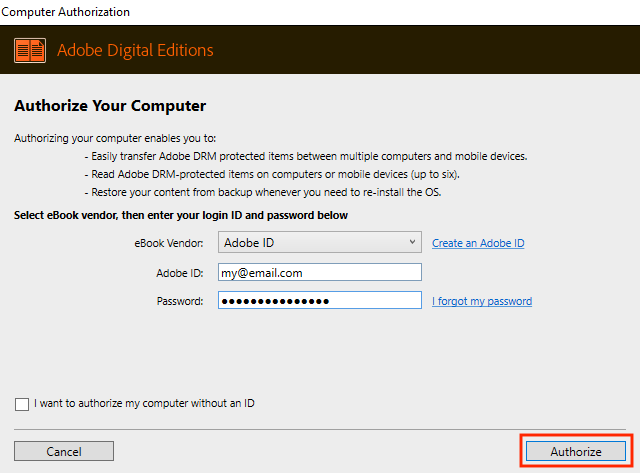
Task: Open the eBook Vendor dropdown arrow
Action: click(413, 242)
